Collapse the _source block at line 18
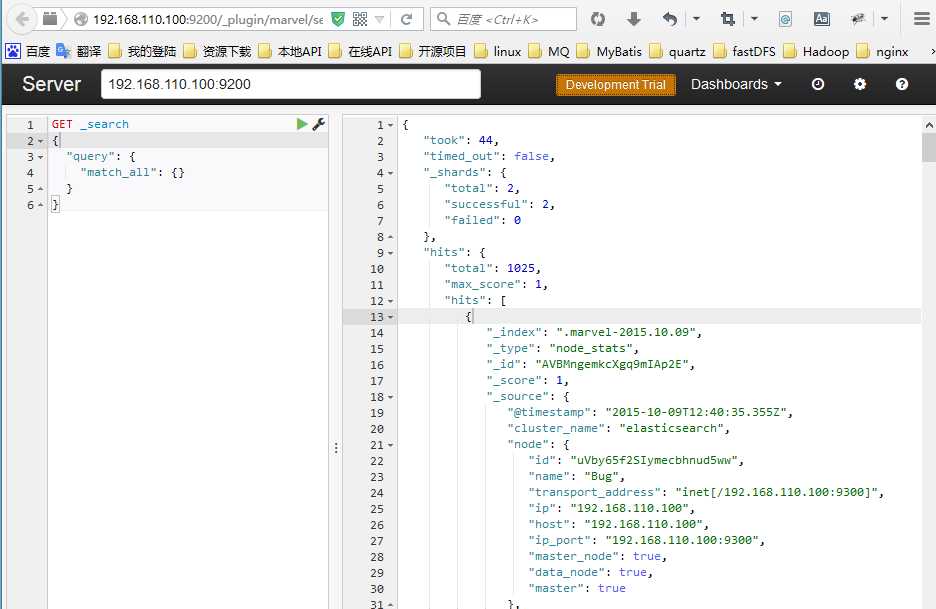The width and height of the screenshot is (936, 609). 390,397
